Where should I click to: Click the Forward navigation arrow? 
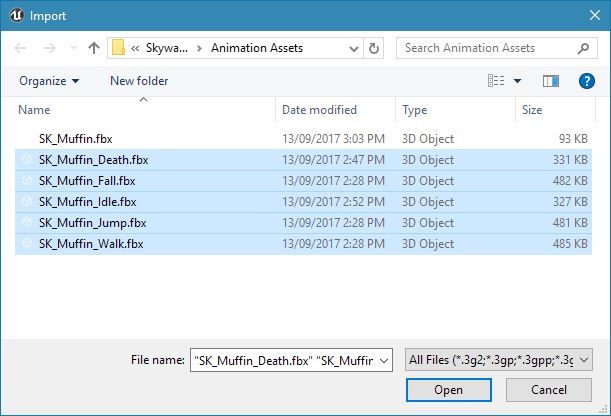(x=50, y=48)
